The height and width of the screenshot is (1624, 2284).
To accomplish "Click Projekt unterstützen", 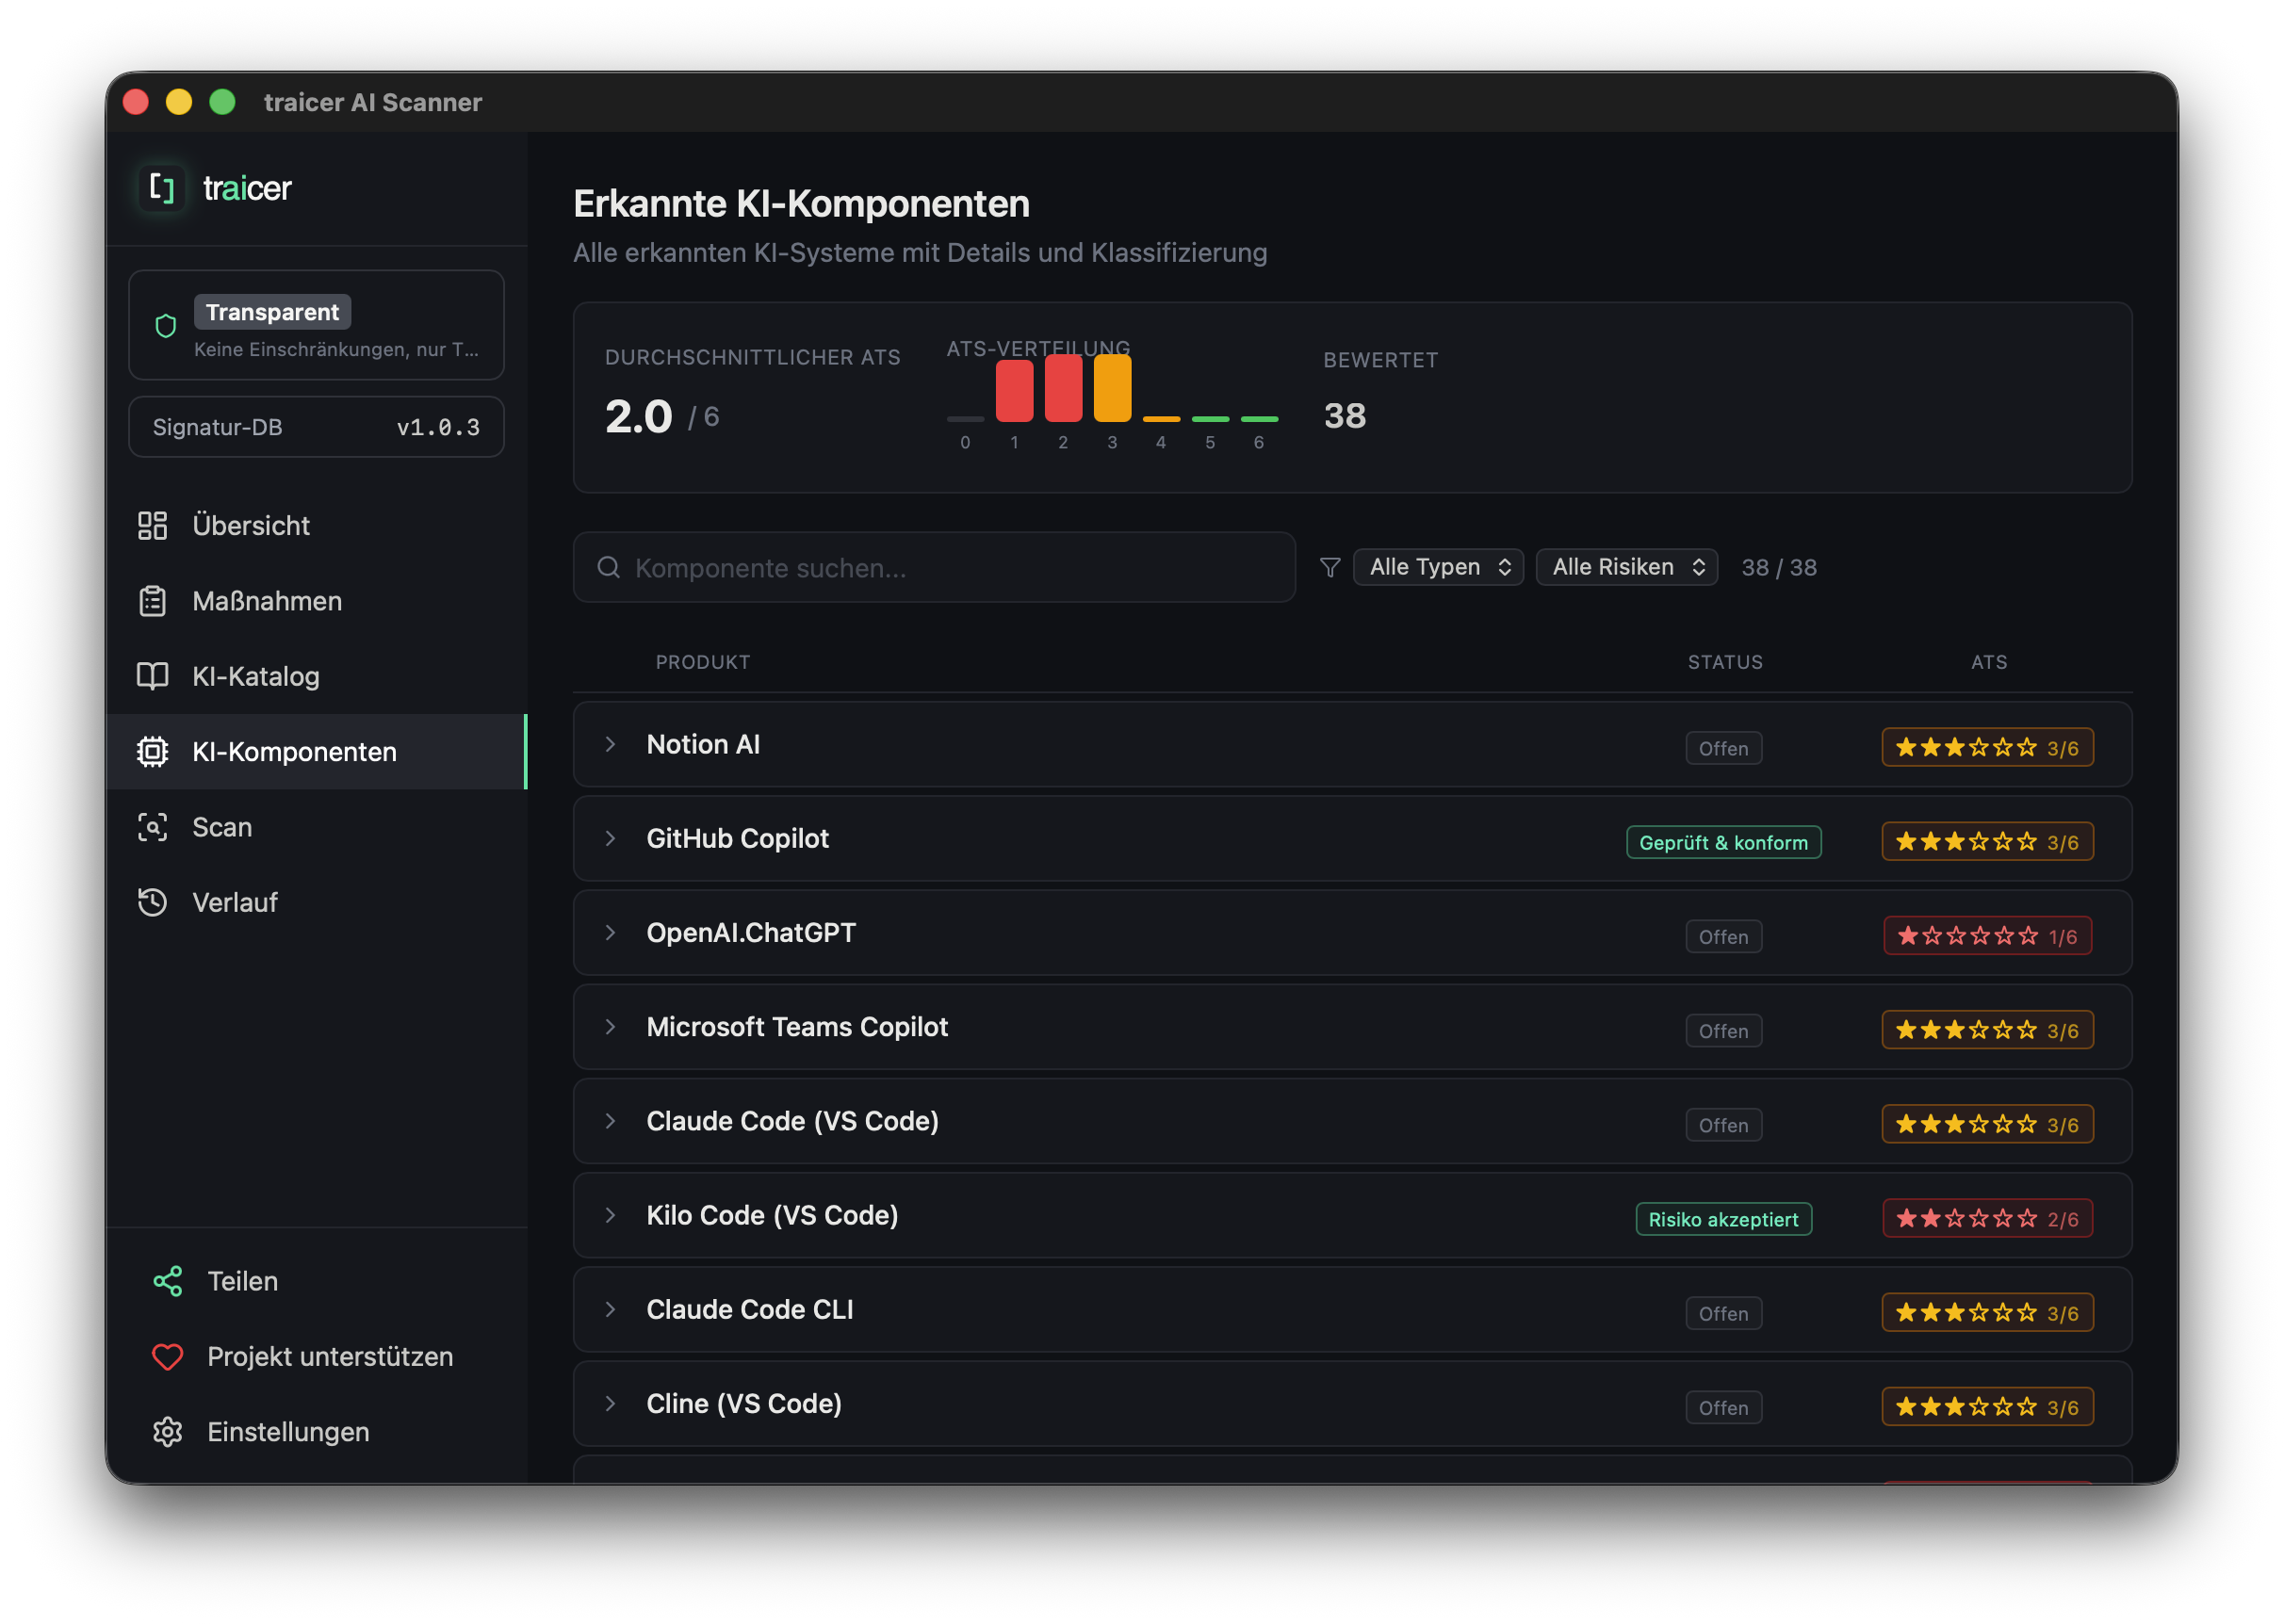I will [330, 1356].
